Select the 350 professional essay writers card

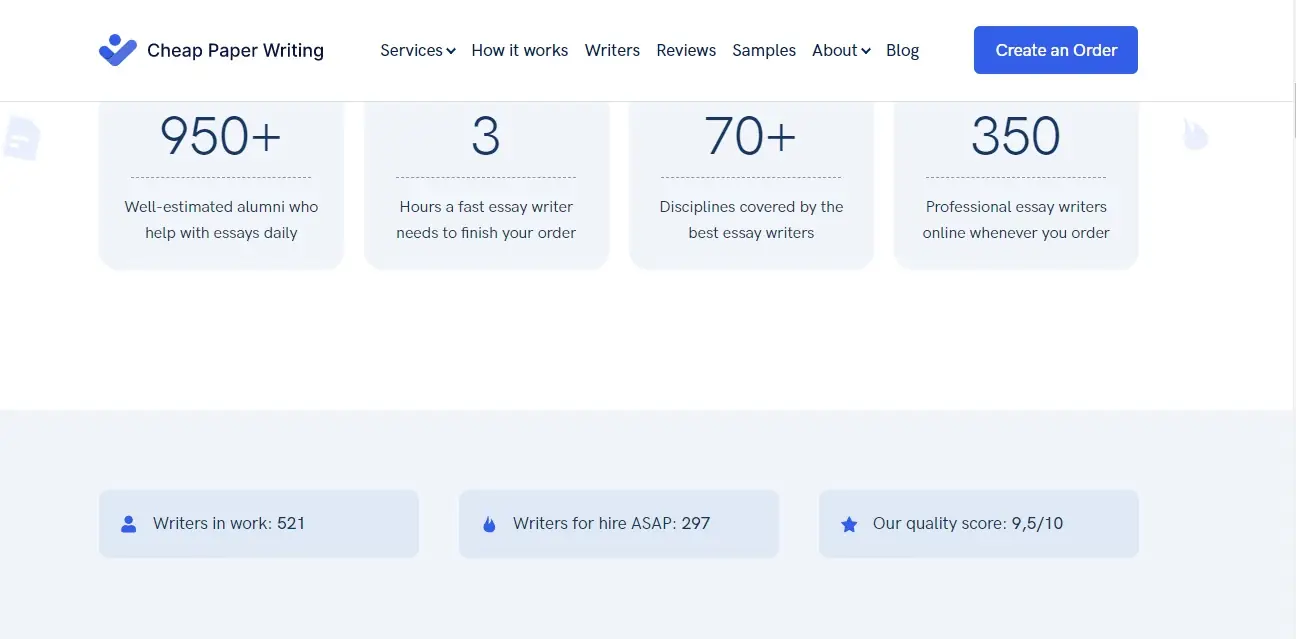pyautogui.click(x=1016, y=185)
